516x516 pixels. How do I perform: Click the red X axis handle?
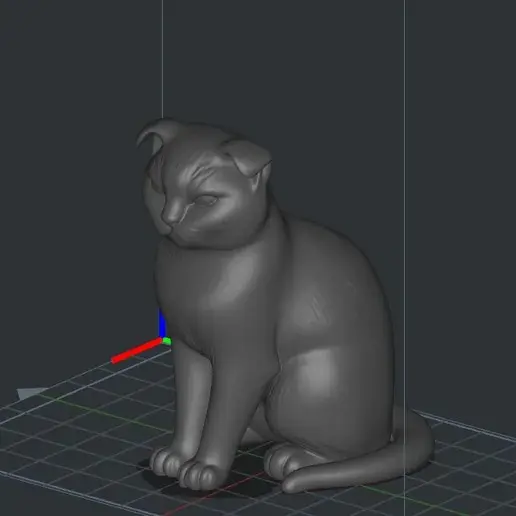tap(137, 351)
